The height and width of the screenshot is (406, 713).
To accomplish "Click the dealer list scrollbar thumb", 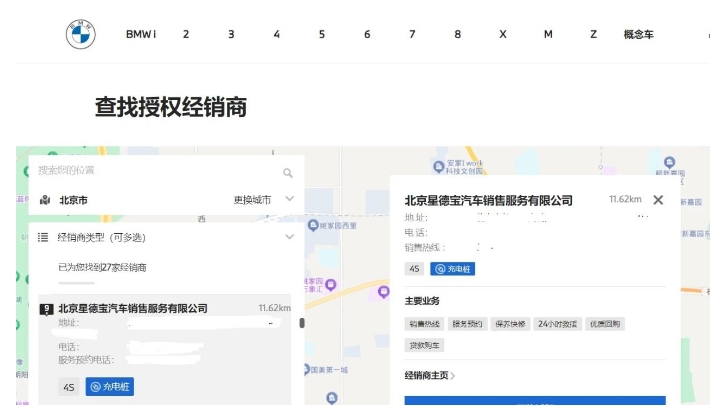I will [x=302, y=323].
